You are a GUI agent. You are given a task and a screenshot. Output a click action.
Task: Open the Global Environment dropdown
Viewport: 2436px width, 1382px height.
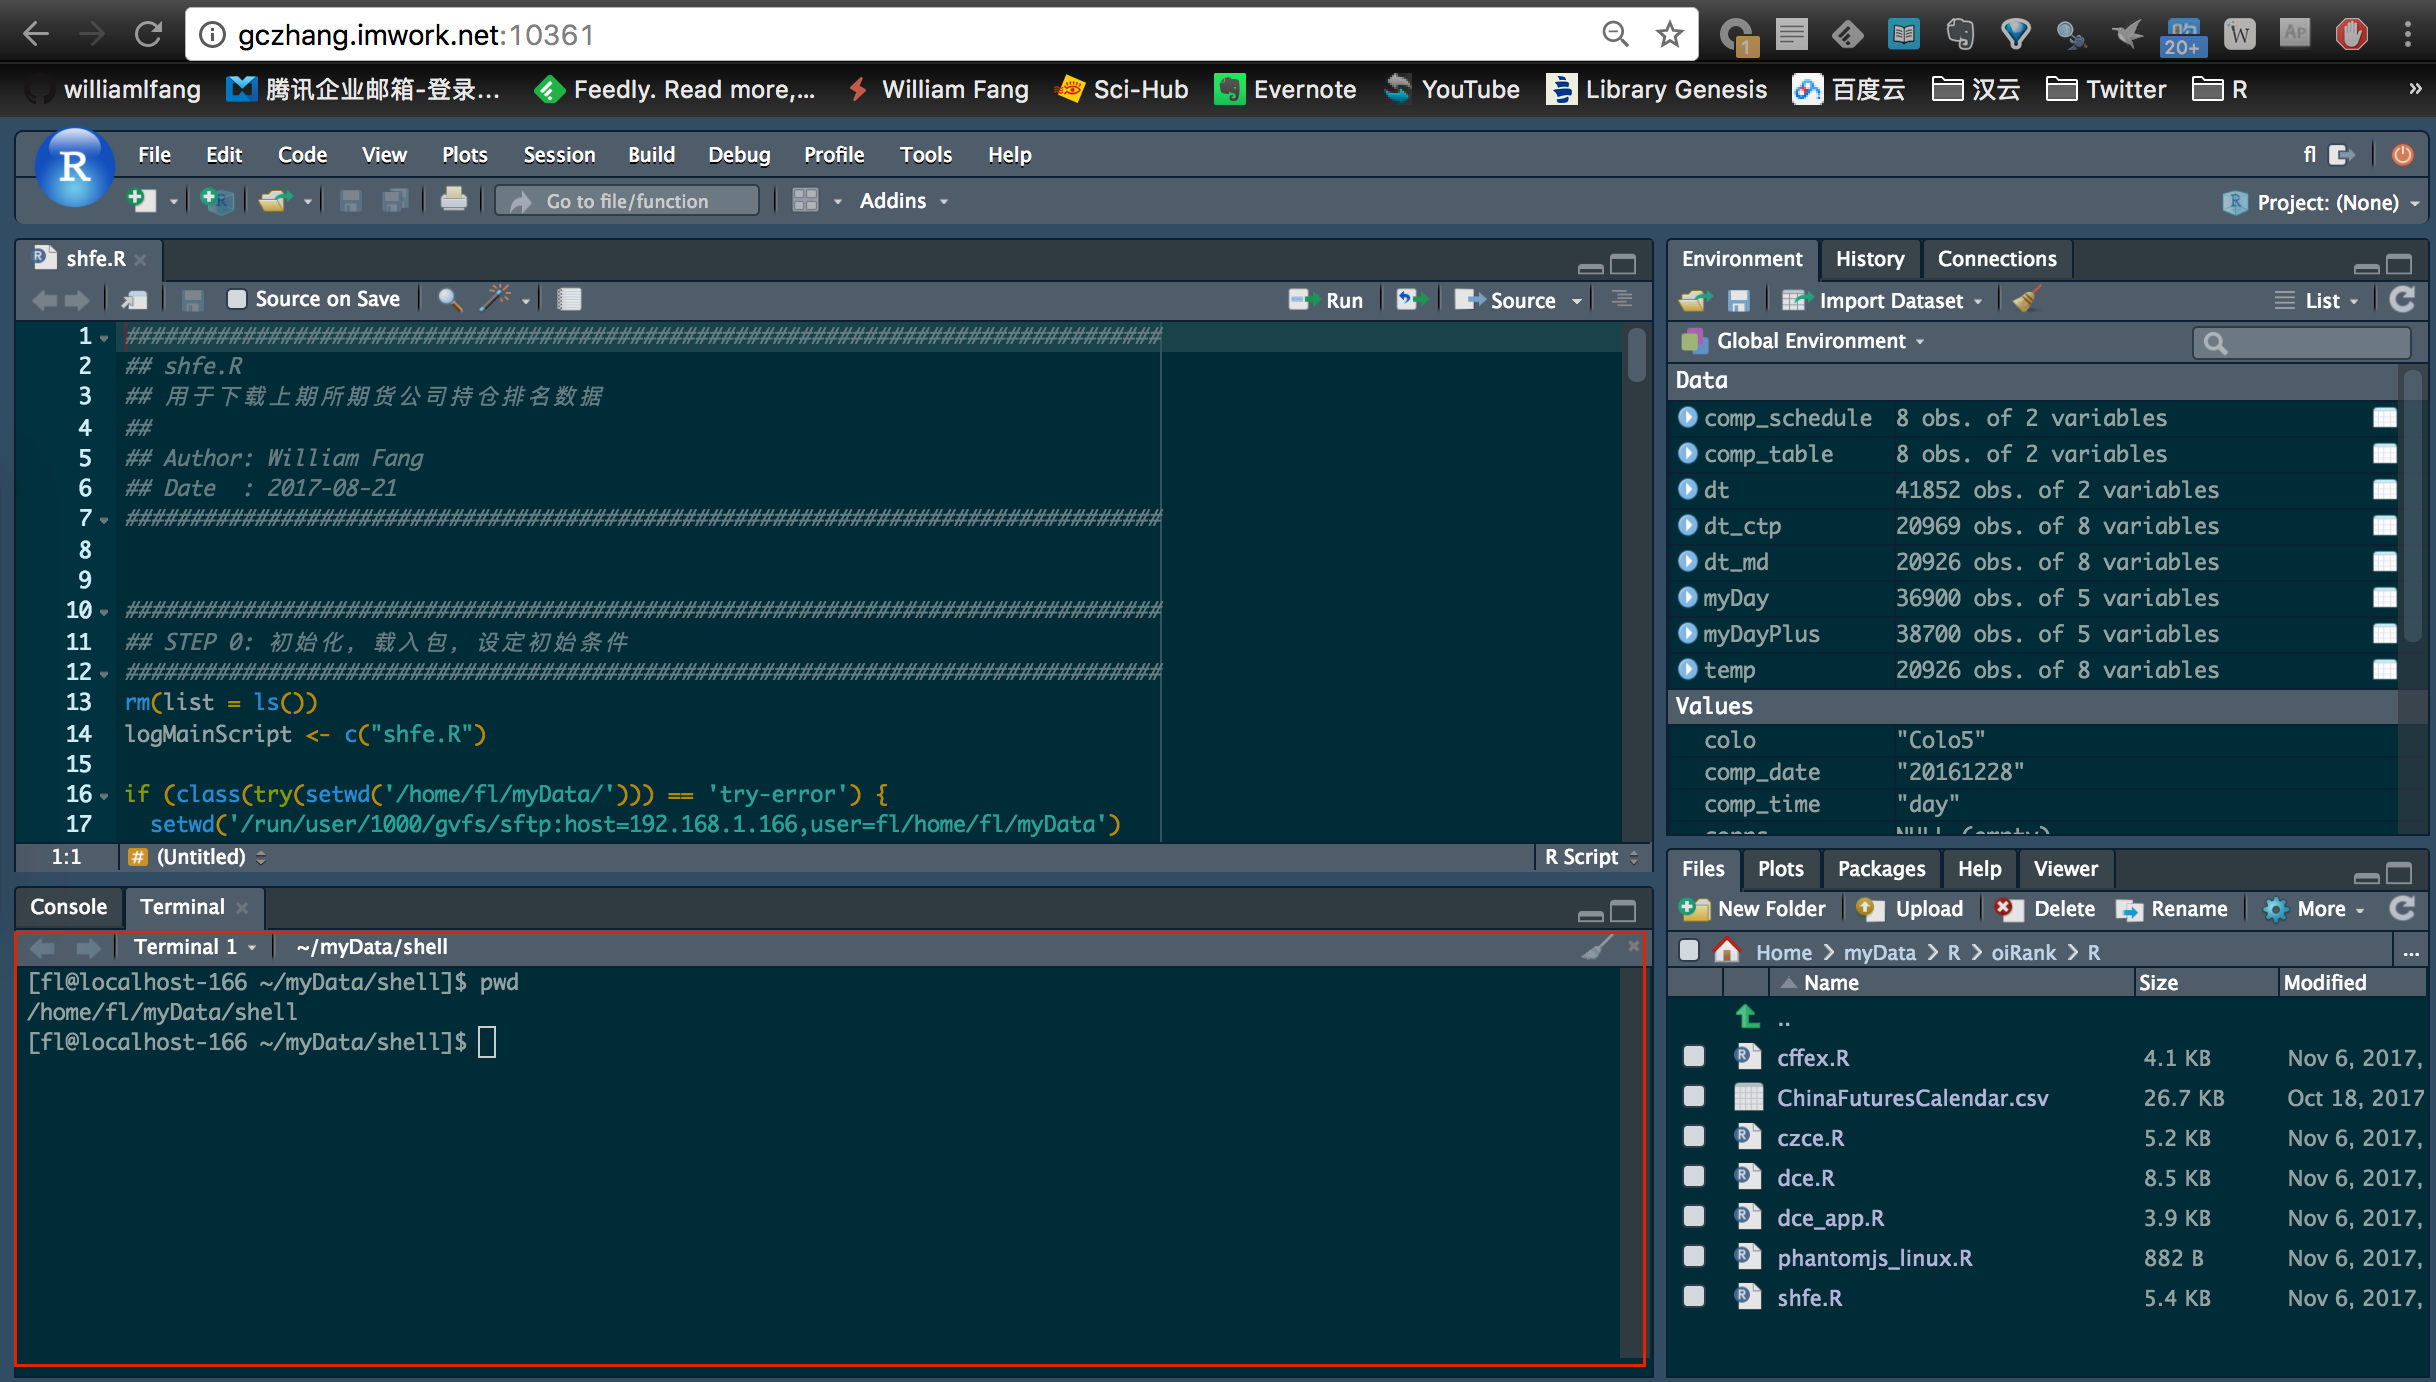pyautogui.click(x=1803, y=341)
